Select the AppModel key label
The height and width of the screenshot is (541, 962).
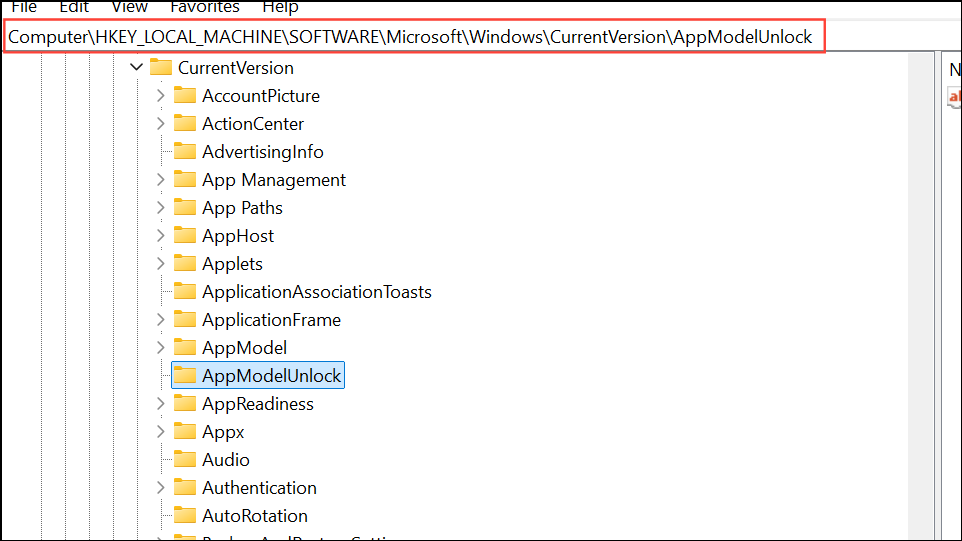click(x=244, y=348)
